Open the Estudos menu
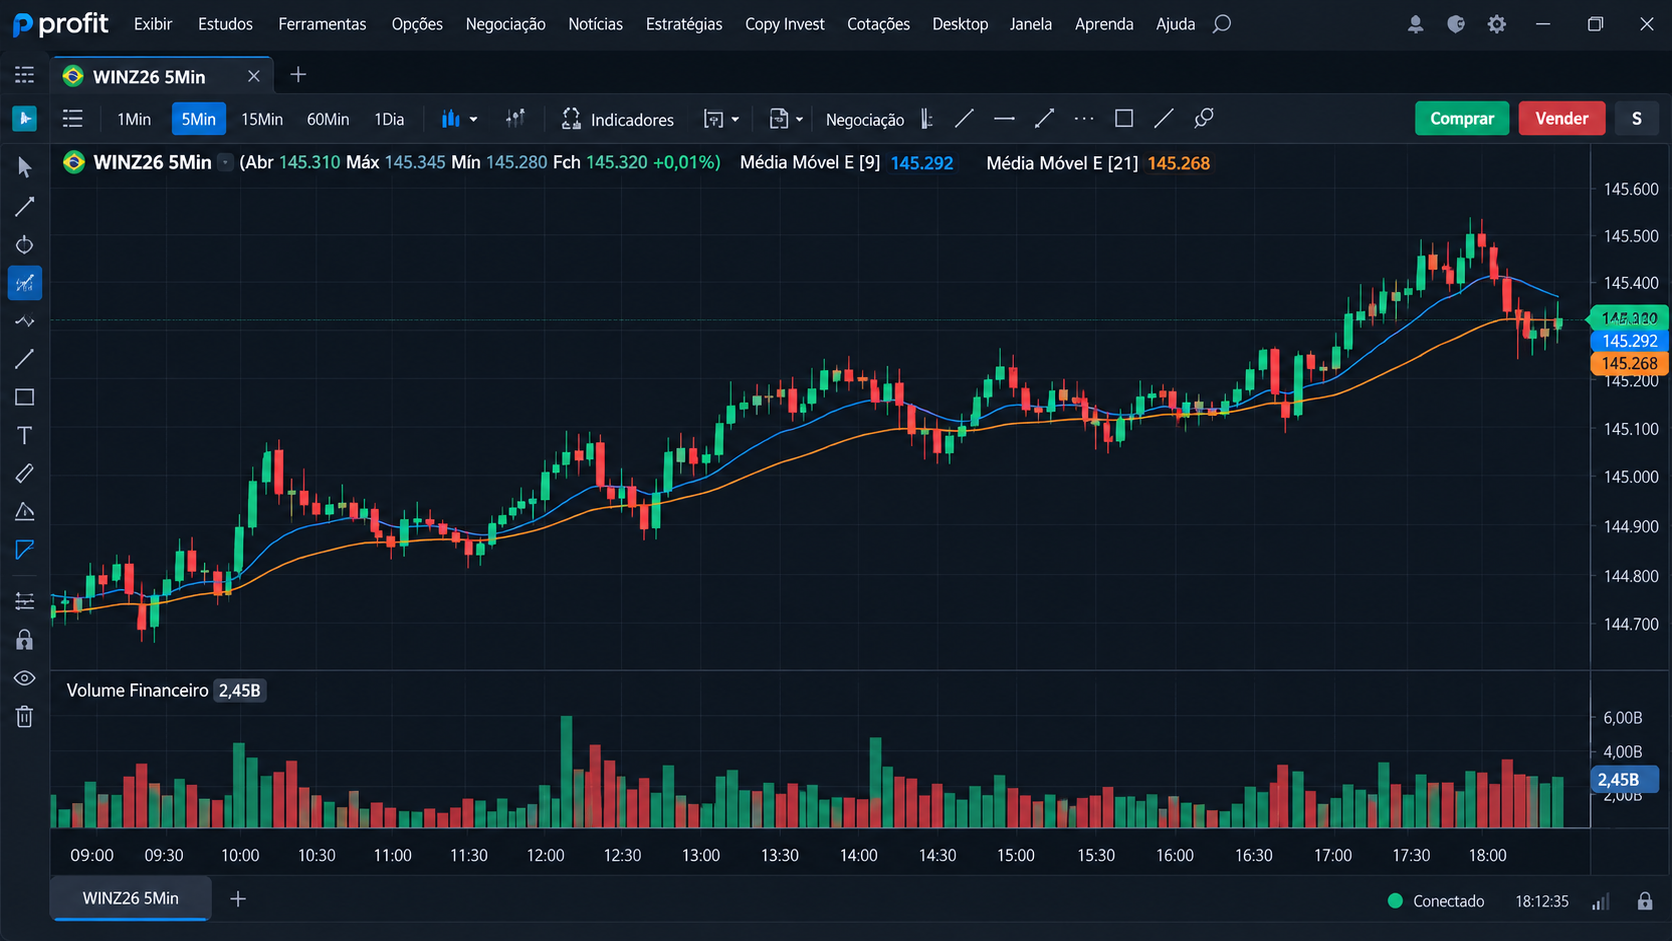1672x941 pixels. click(x=225, y=24)
